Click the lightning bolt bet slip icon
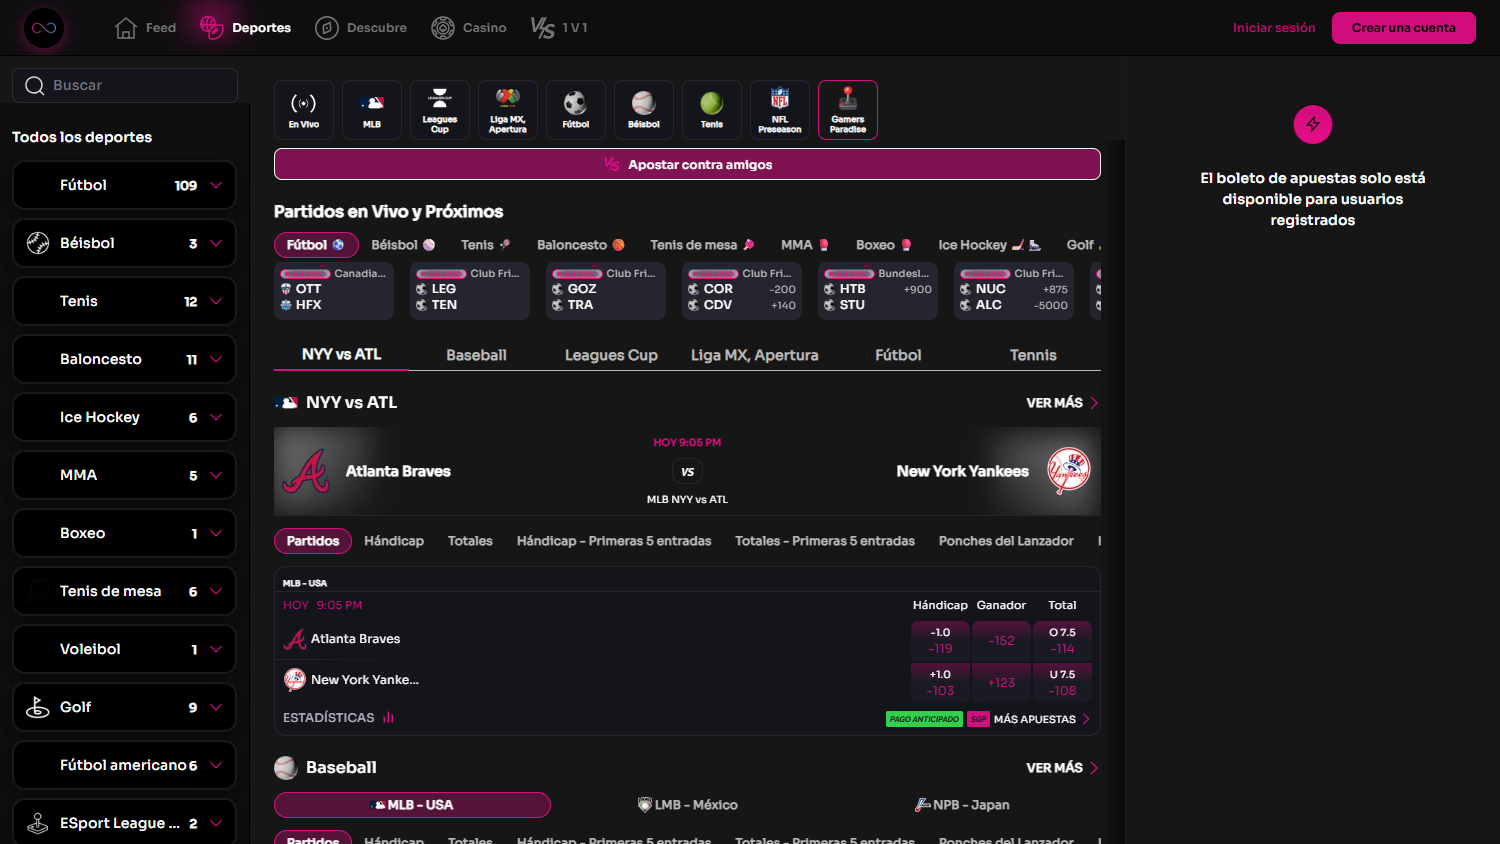Viewport: 1500px width, 844px height. click(x=1313, y=124)
